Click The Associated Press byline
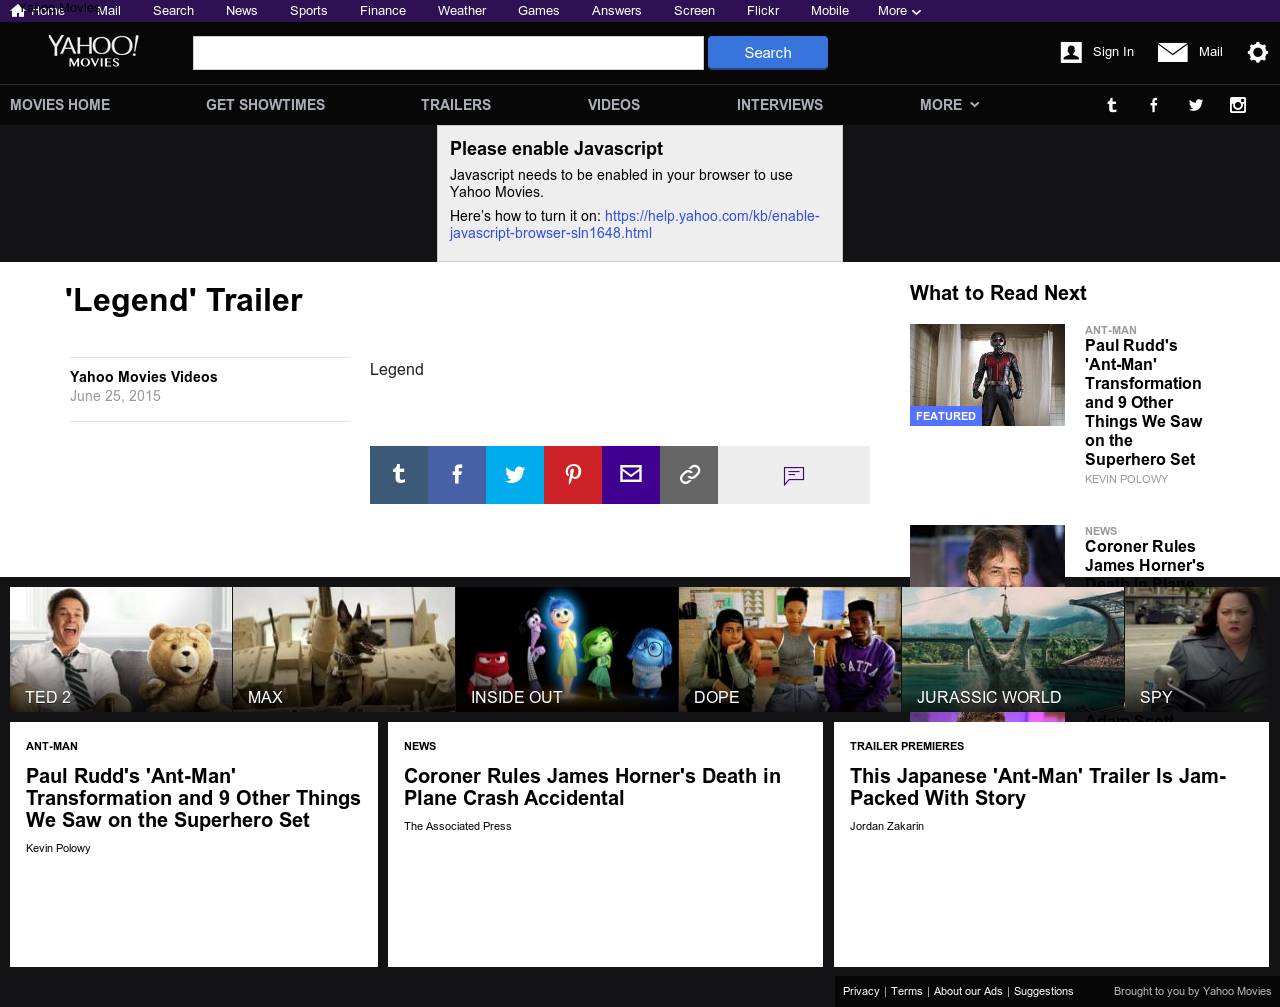The image size is (1280, 1007). tap(458, 826)
